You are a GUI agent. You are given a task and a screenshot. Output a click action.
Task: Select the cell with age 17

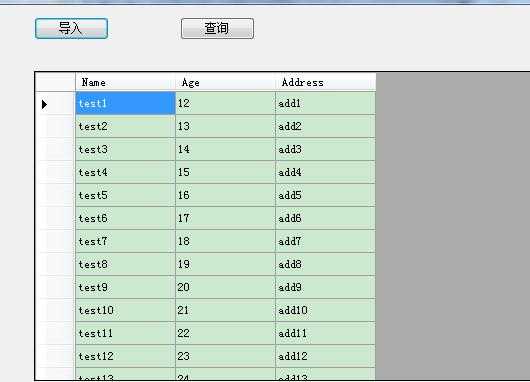[225, 218]
